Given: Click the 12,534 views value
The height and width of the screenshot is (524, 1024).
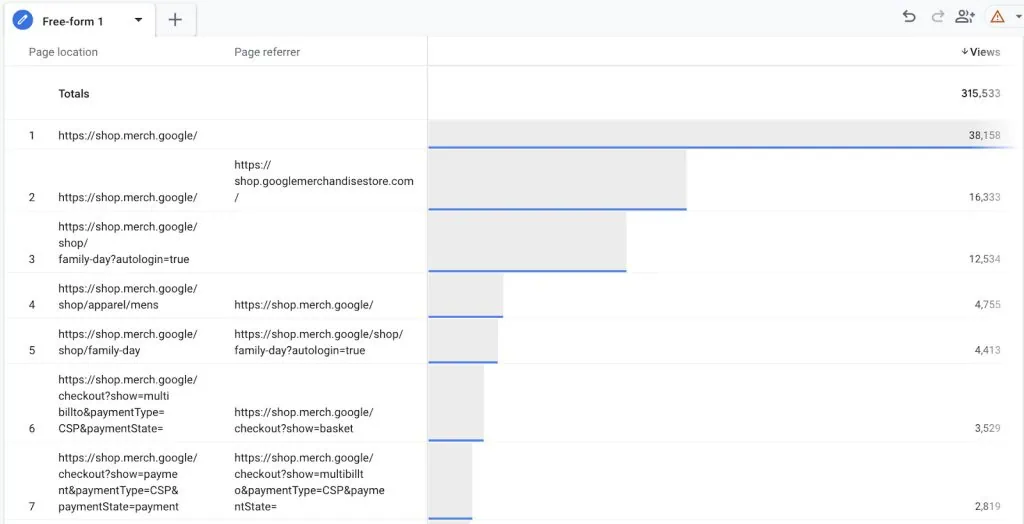Looking at the screenshot, I should tap(985, 259).
